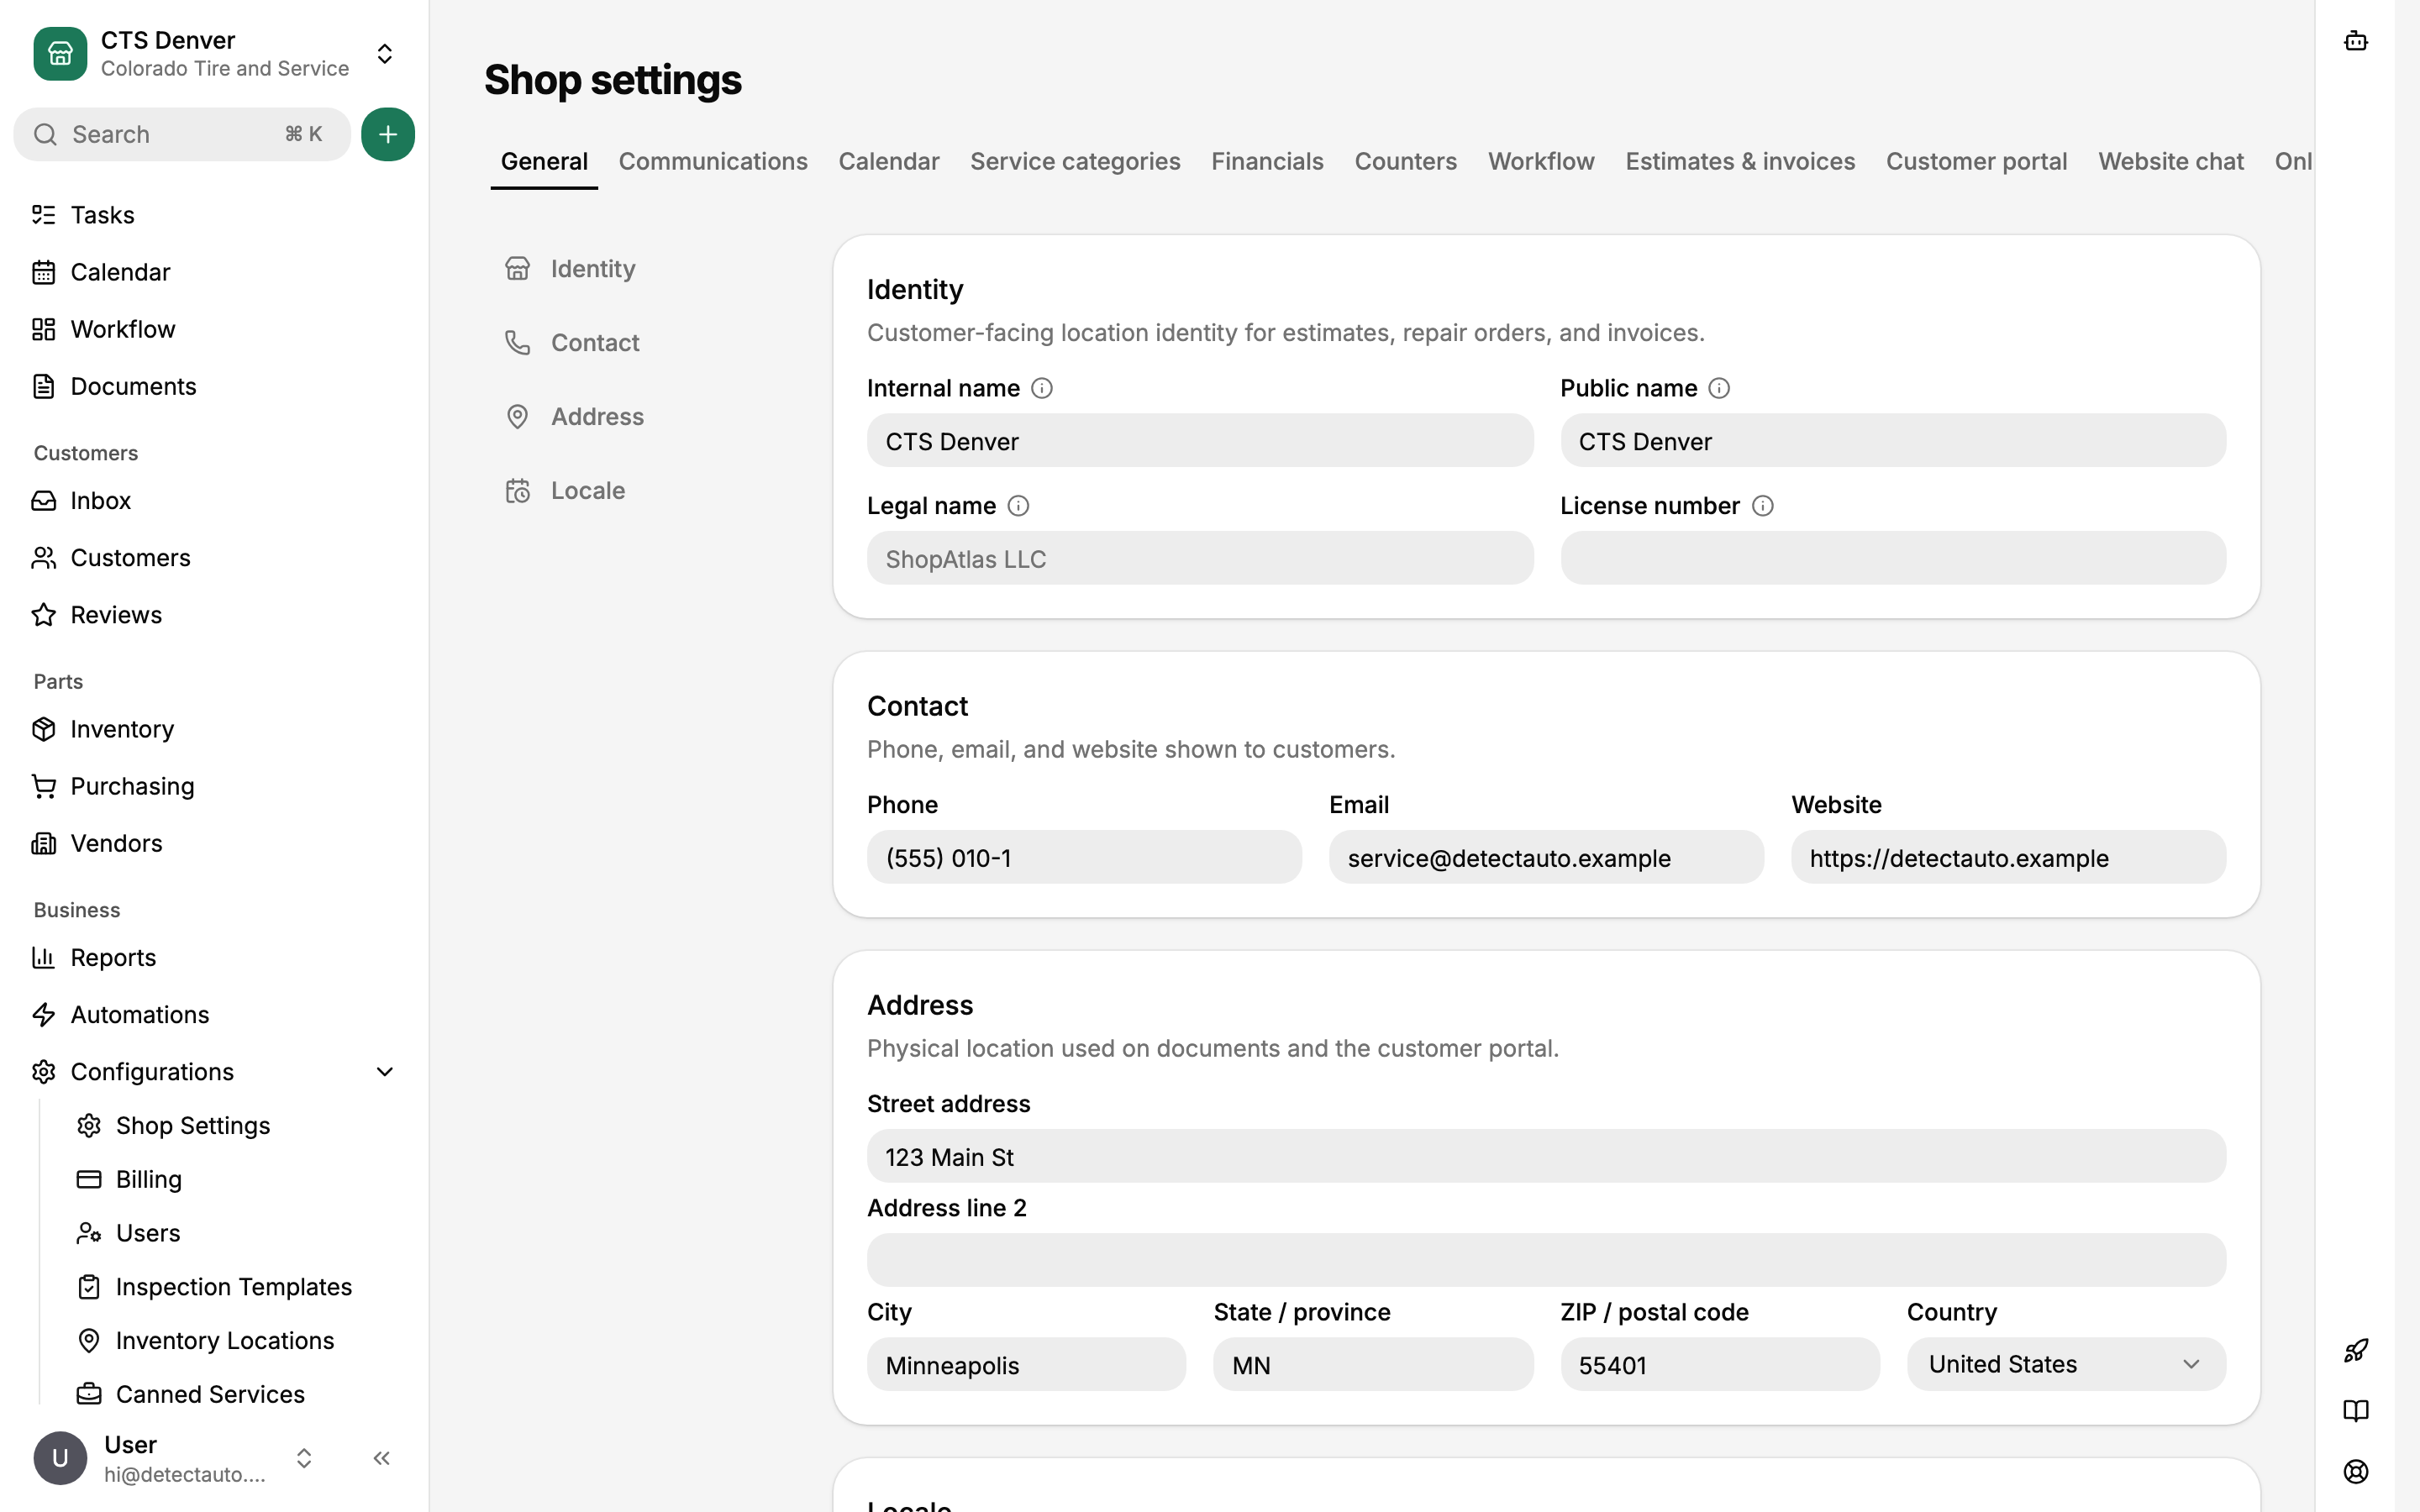Focus the Website field
2420x1512 pixels.
tap(2008, 857)
